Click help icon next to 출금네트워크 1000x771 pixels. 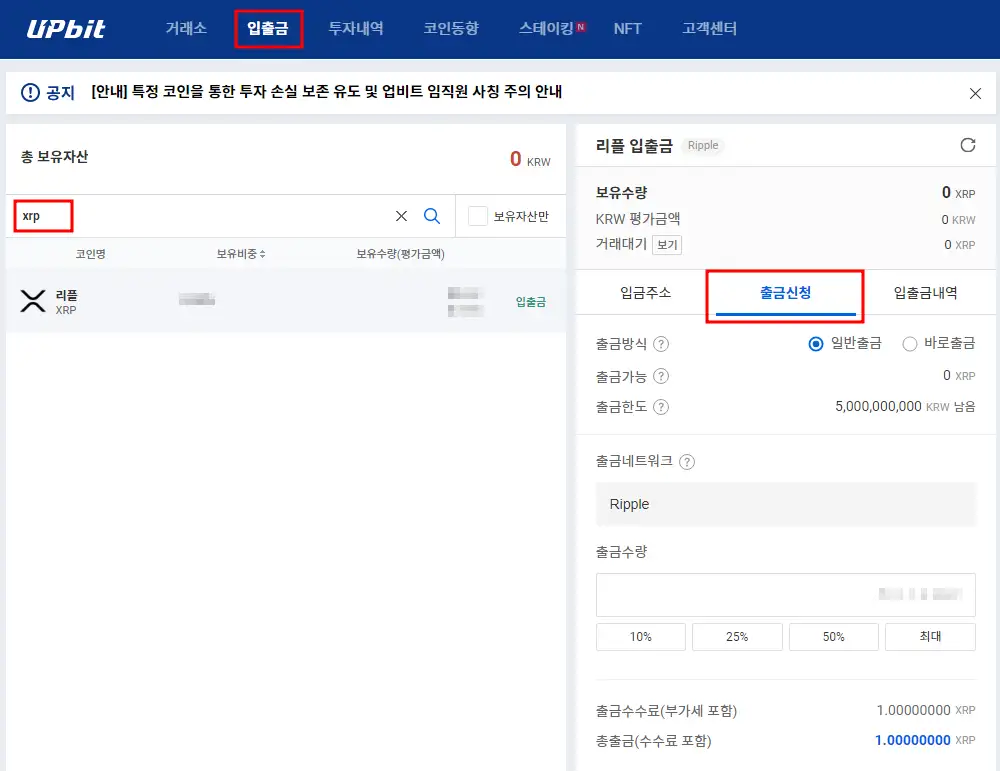(687, 462)
